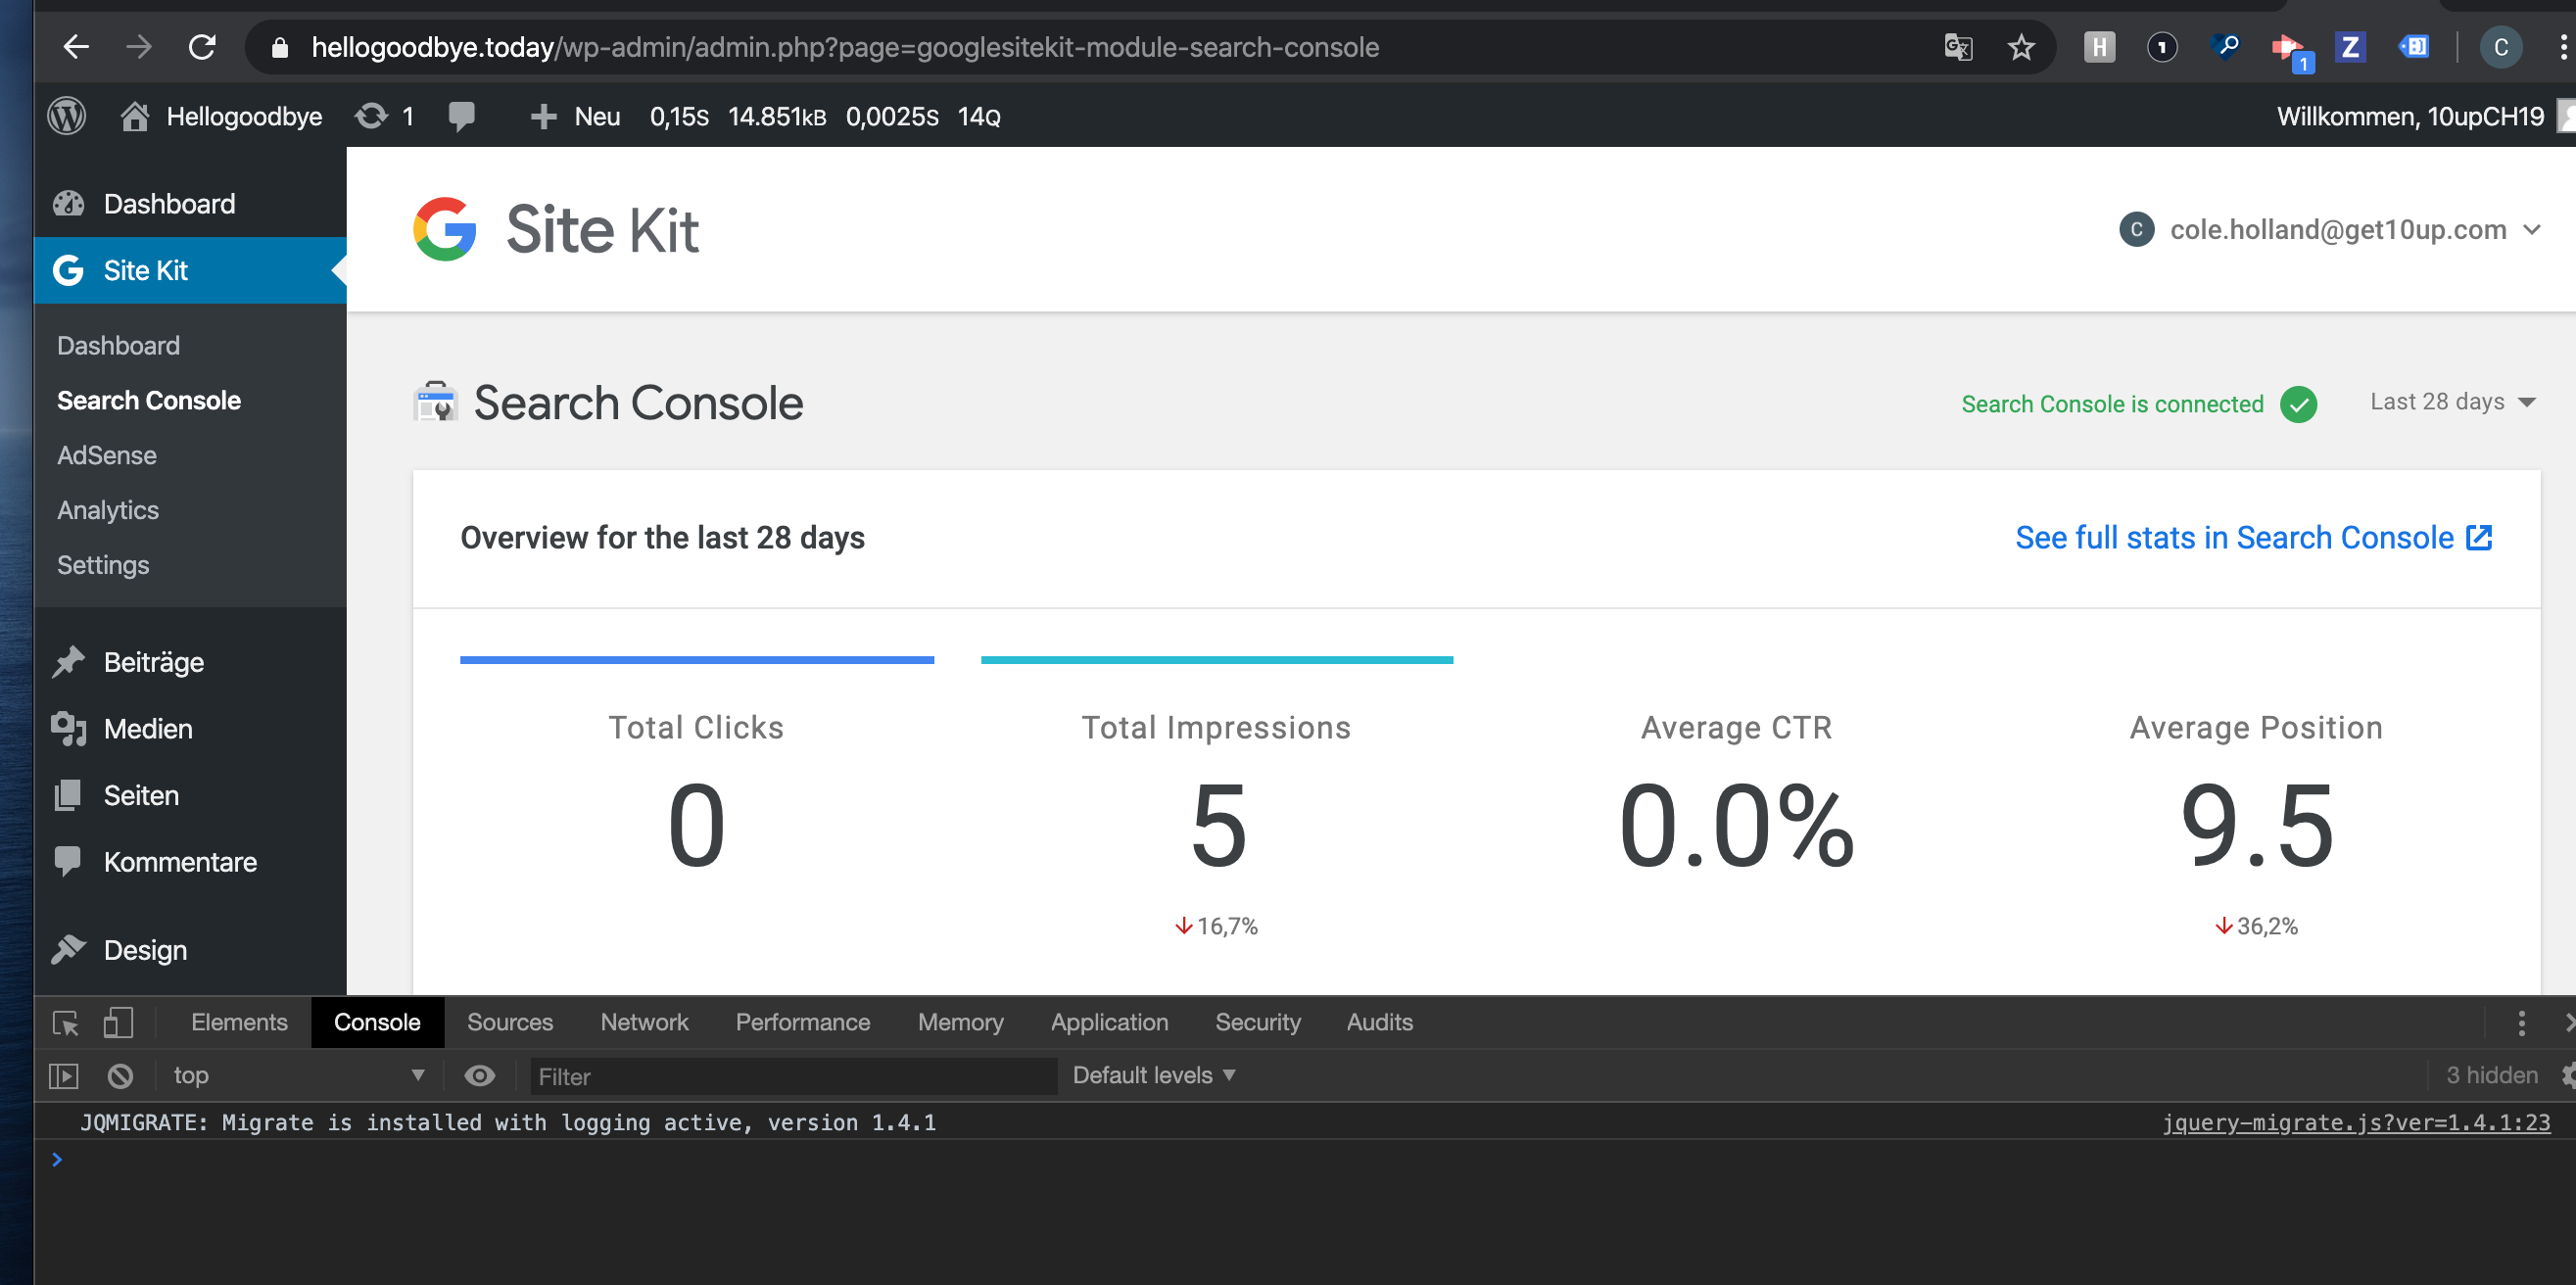Select the Total Clicks metric
Image resolution: width=2576 pixels, height=1285 pixels.
[697, 800]
